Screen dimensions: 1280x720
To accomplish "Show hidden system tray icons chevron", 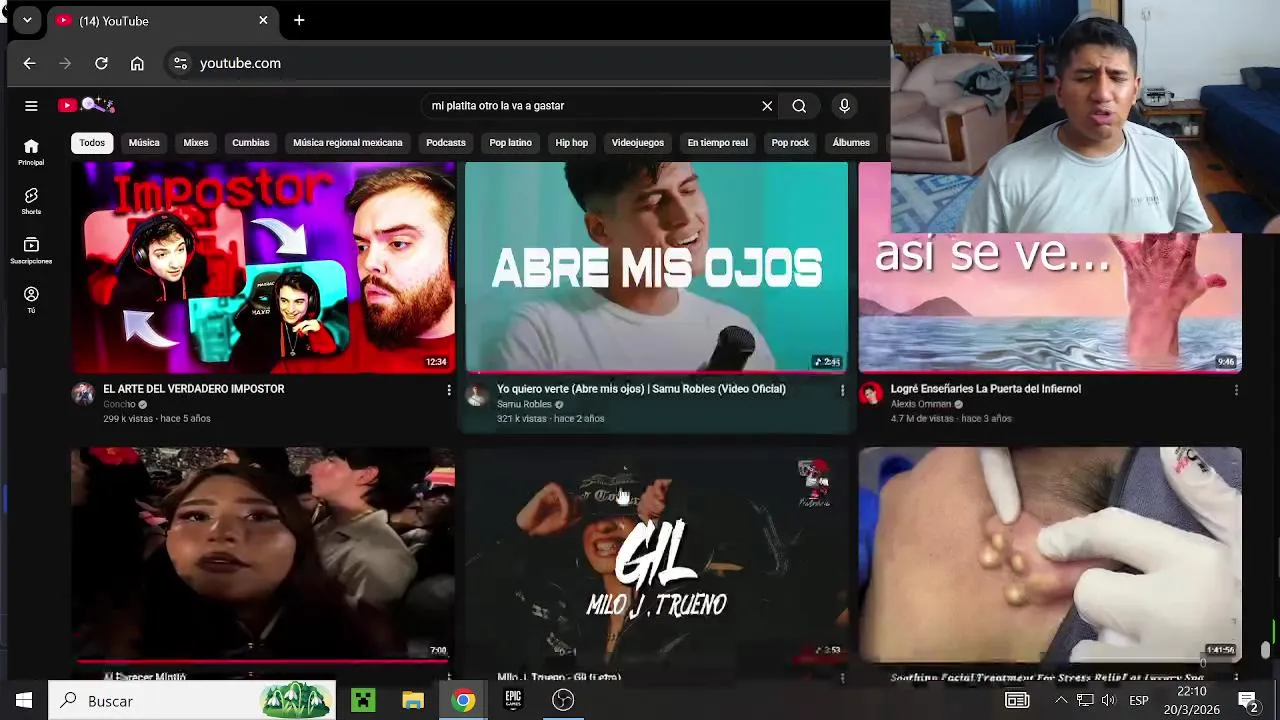I will pos(1061,701).
